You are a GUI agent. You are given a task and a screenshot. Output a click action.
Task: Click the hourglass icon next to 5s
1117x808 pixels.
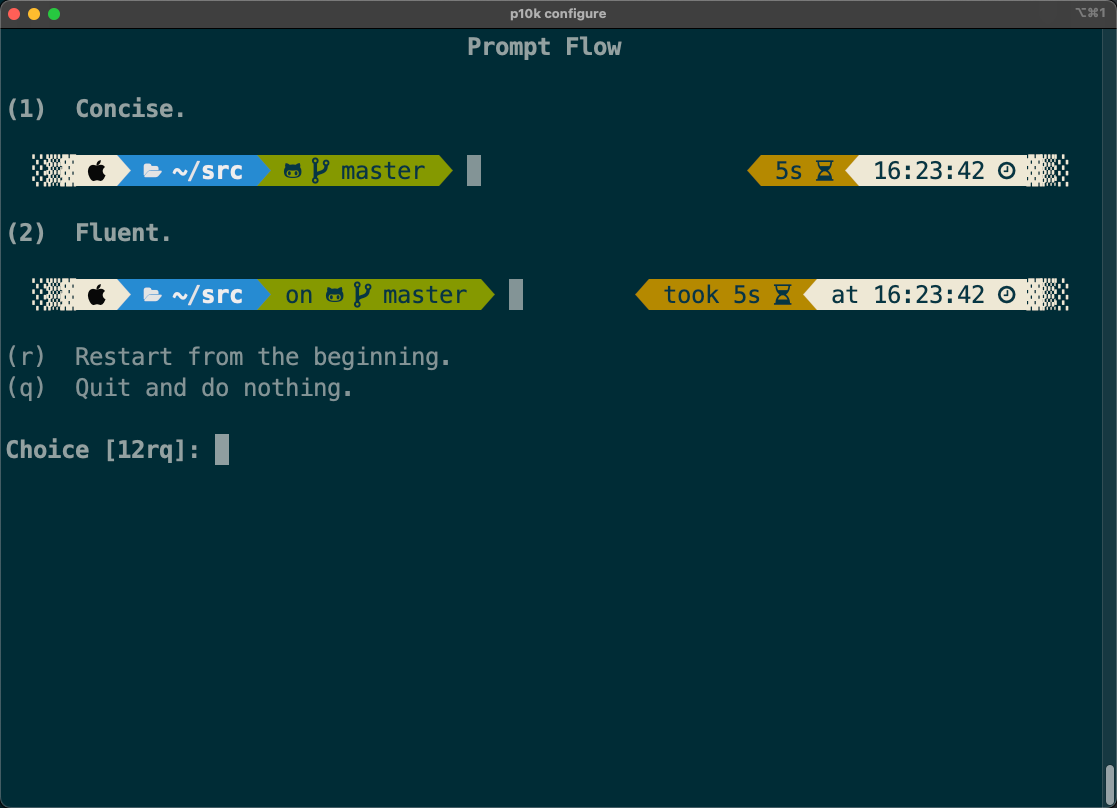tap(824, 171)
